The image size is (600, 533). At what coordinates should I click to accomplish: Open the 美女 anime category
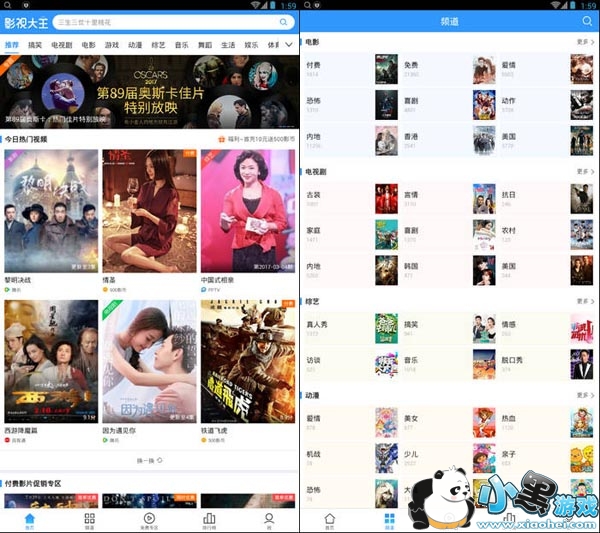(x=450, y=423)
